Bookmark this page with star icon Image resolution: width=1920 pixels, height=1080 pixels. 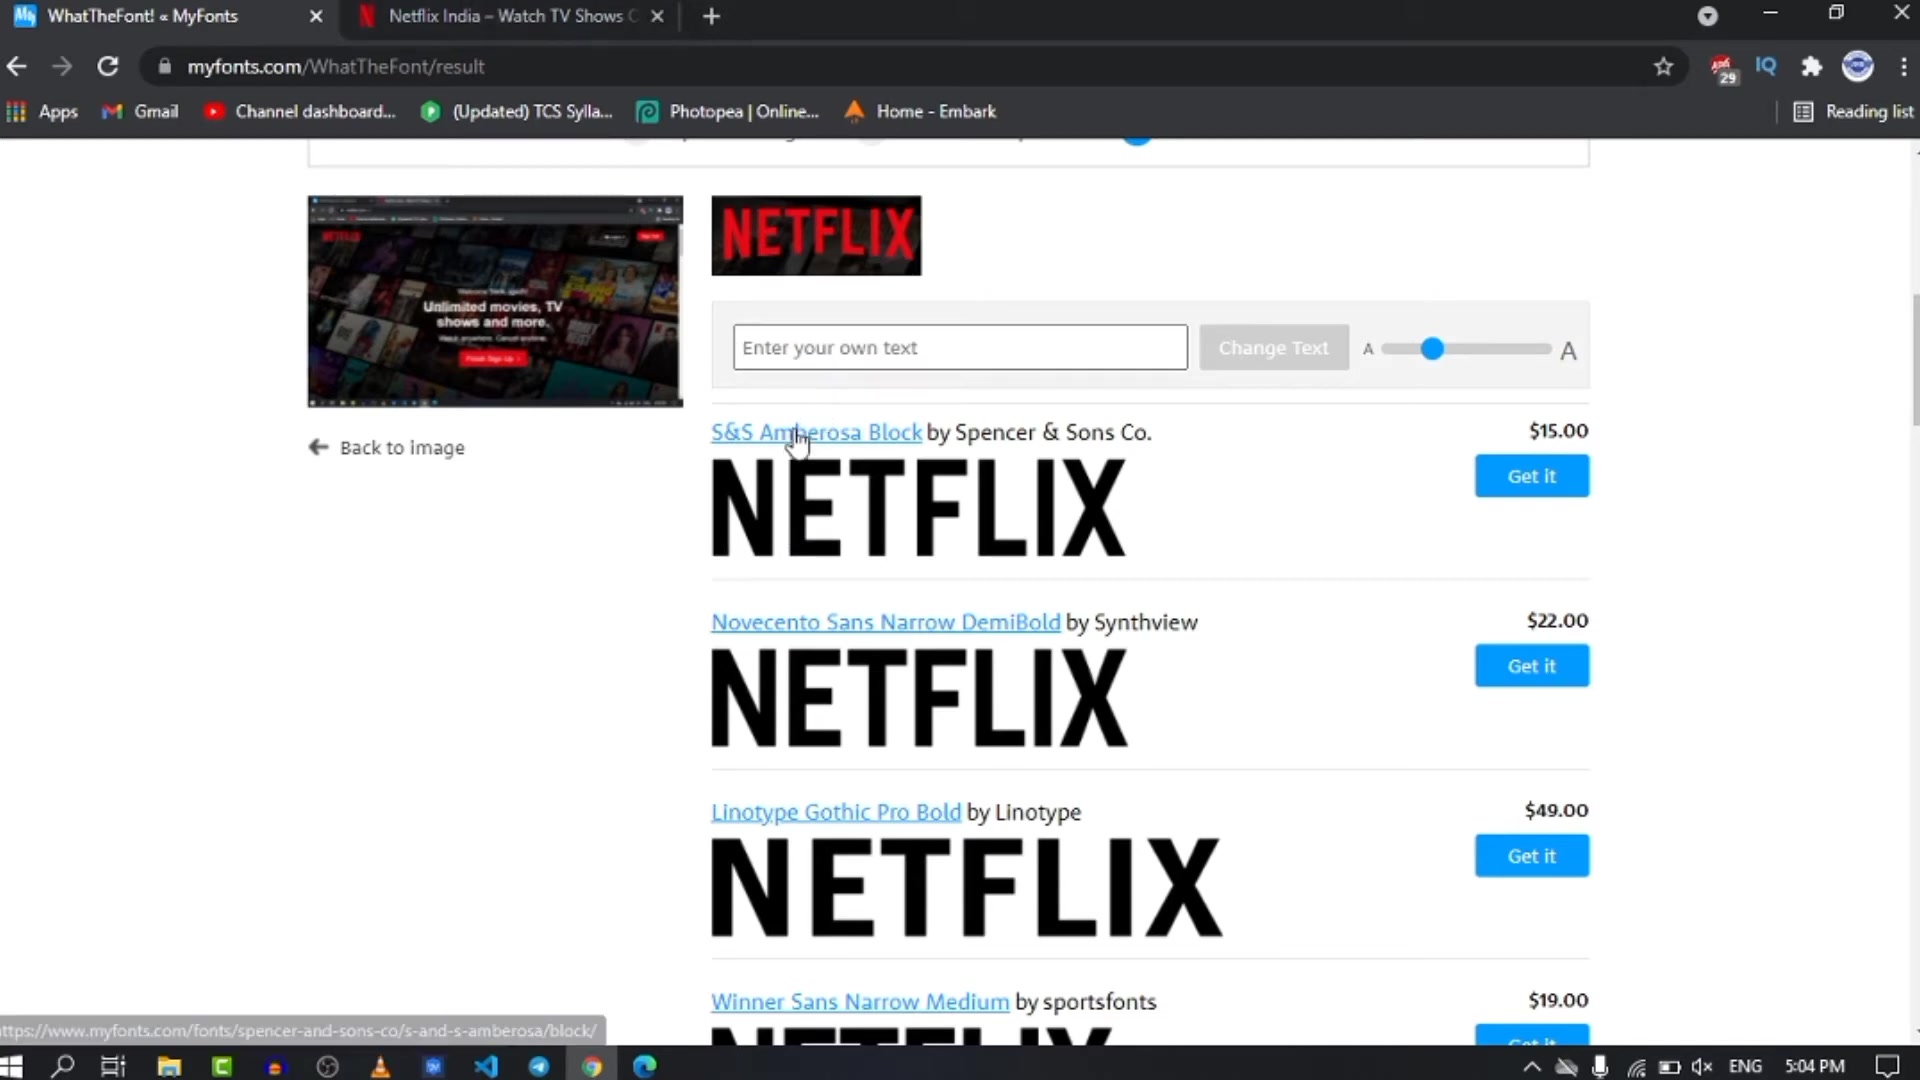click(x=1663, y=67)
